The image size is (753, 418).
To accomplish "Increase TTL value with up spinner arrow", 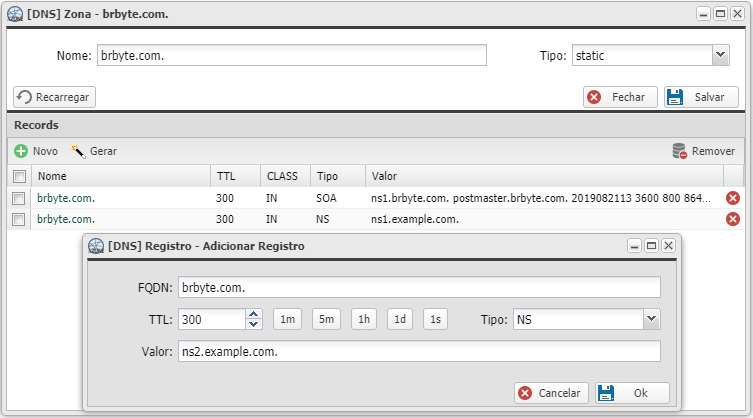I will point(254,314).
